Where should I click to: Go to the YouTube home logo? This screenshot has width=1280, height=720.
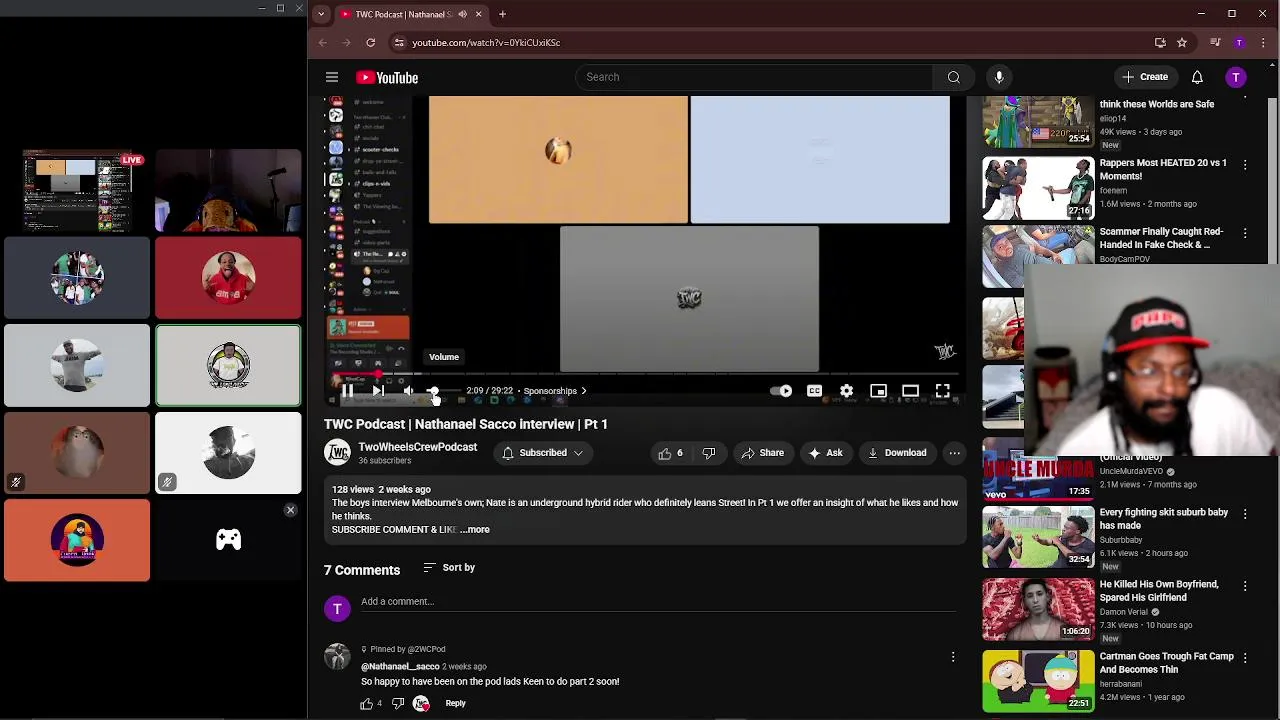coord(387,77)
